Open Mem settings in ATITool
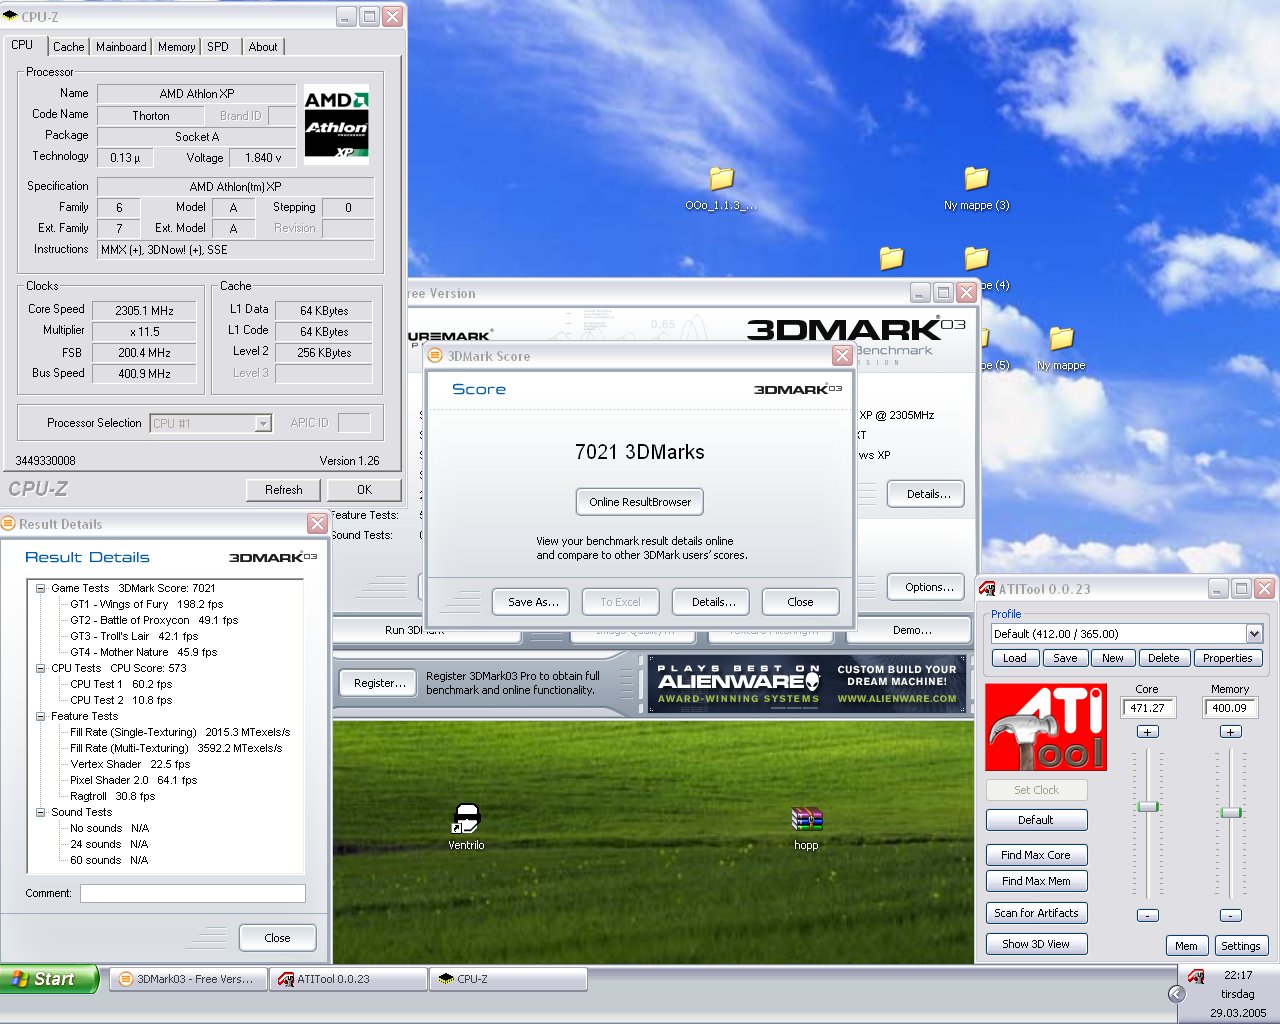 1186,946
